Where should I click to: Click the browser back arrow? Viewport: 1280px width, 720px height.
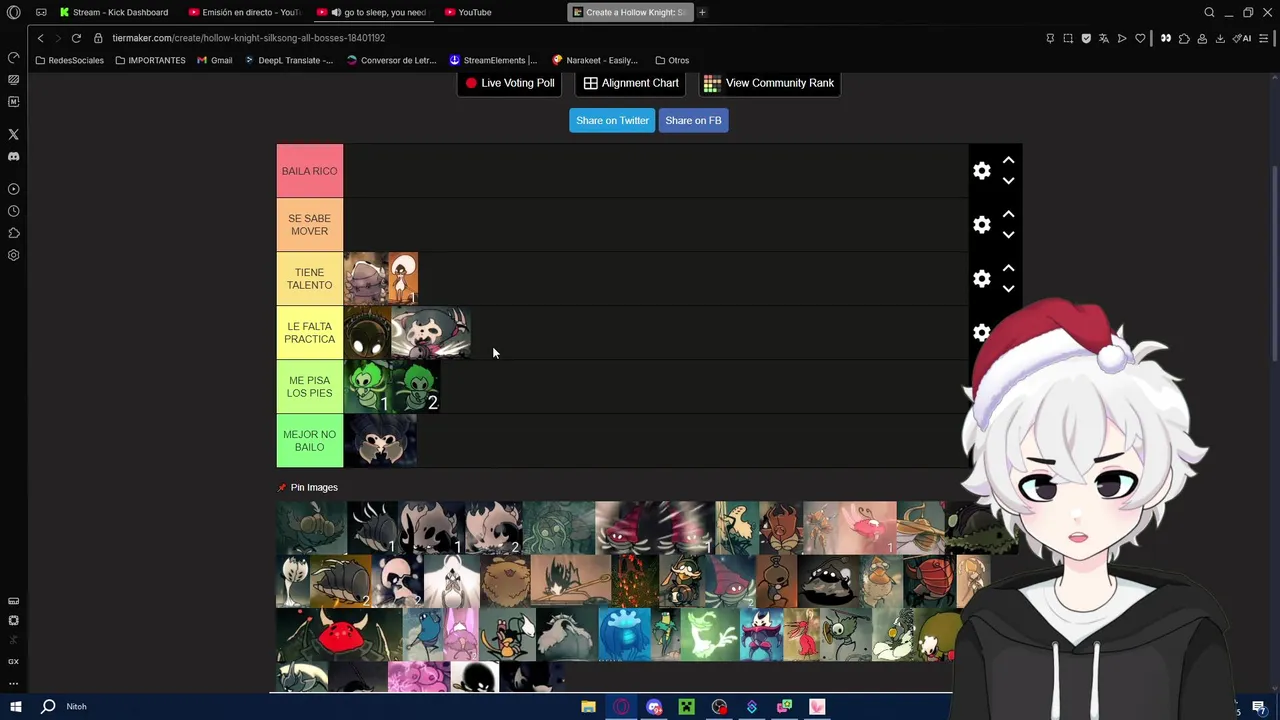click(40, 38)
